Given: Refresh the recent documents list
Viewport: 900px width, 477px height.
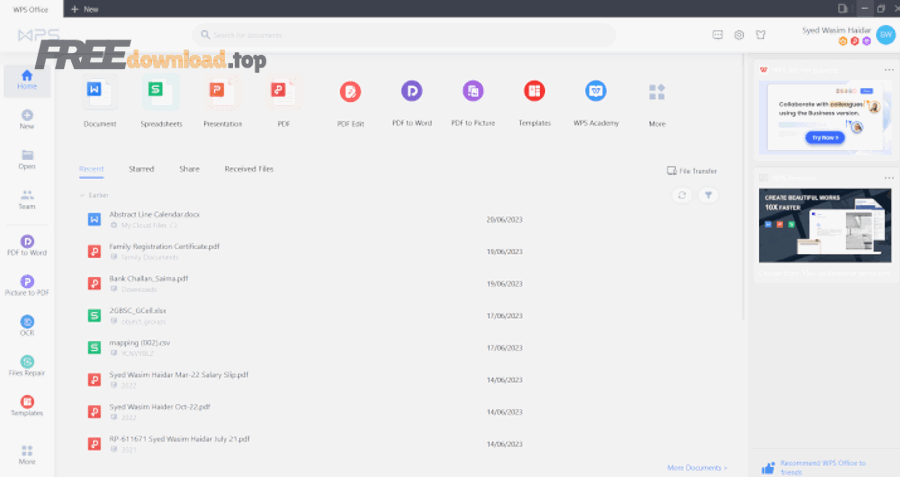Looking at the screenshot, I should pyautogui.click(x=682, y=195).
